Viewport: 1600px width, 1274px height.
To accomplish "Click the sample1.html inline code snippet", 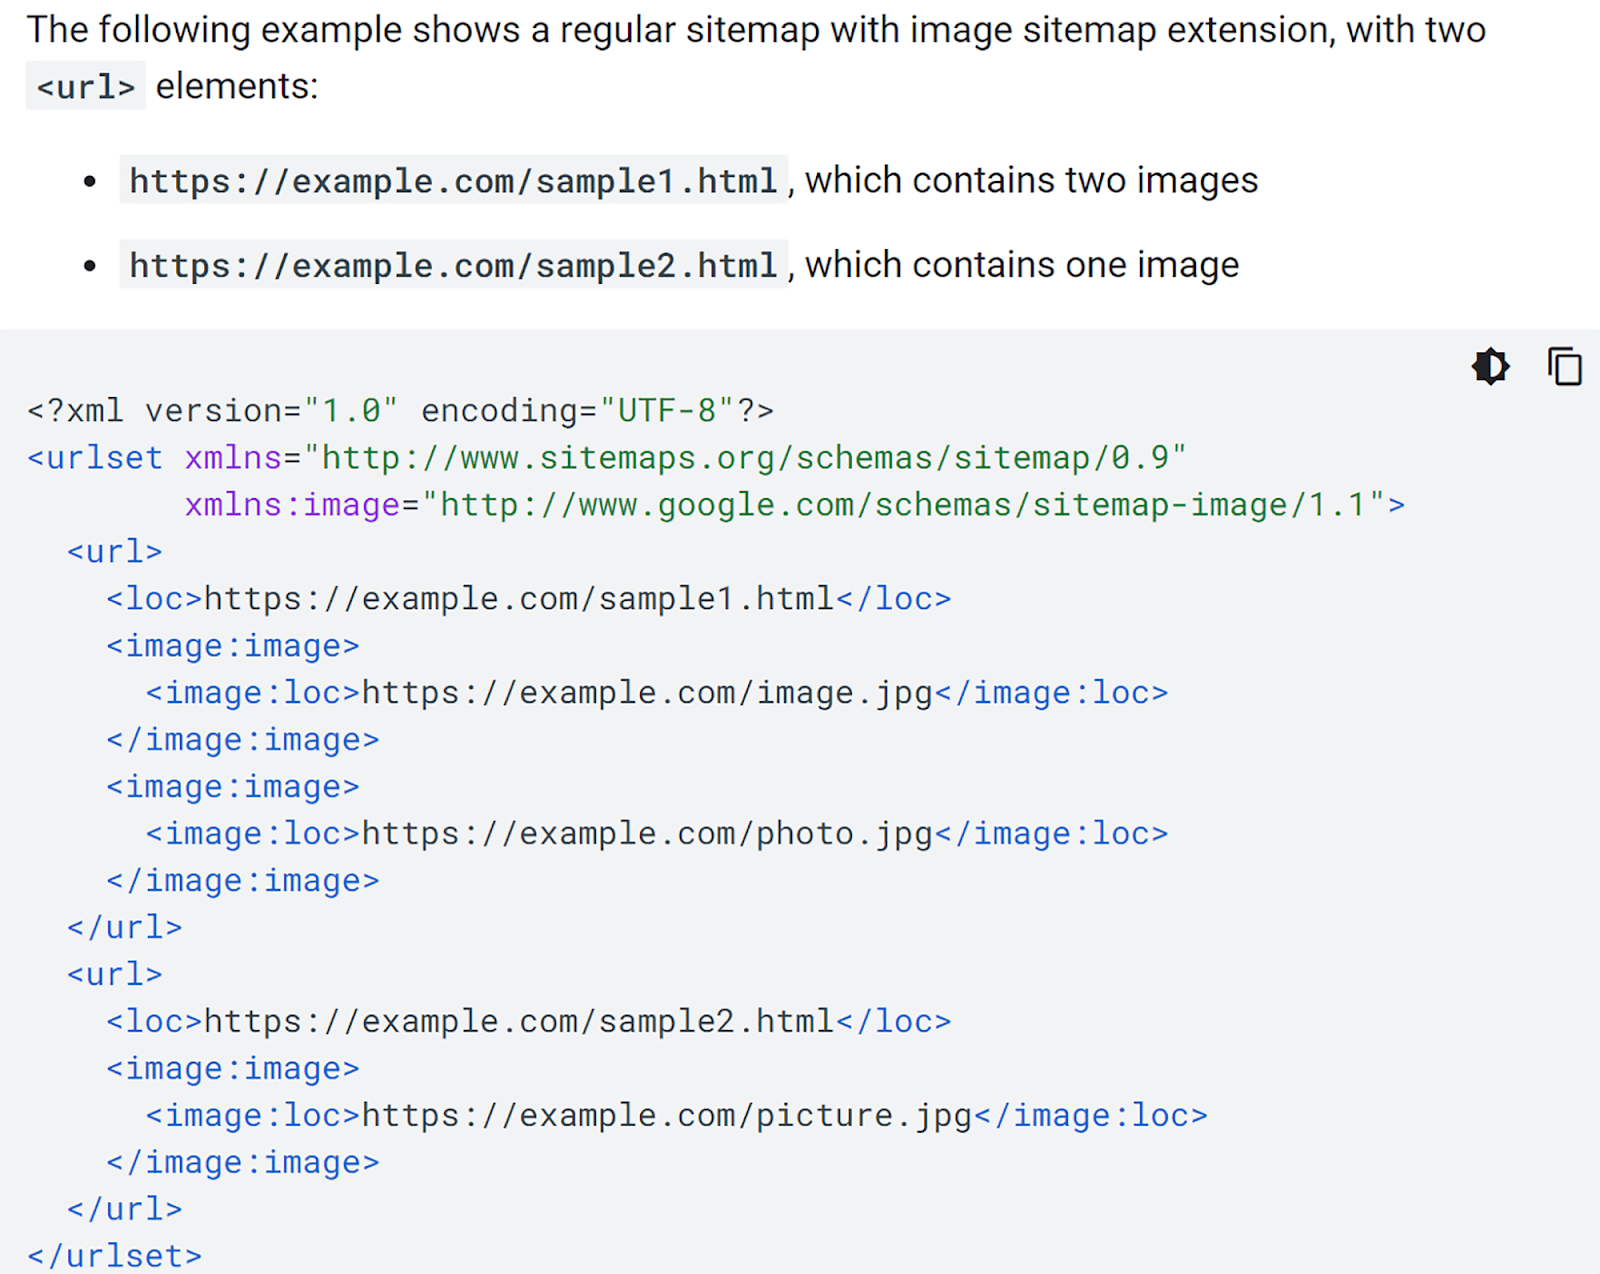I will (x=455, y=181).
